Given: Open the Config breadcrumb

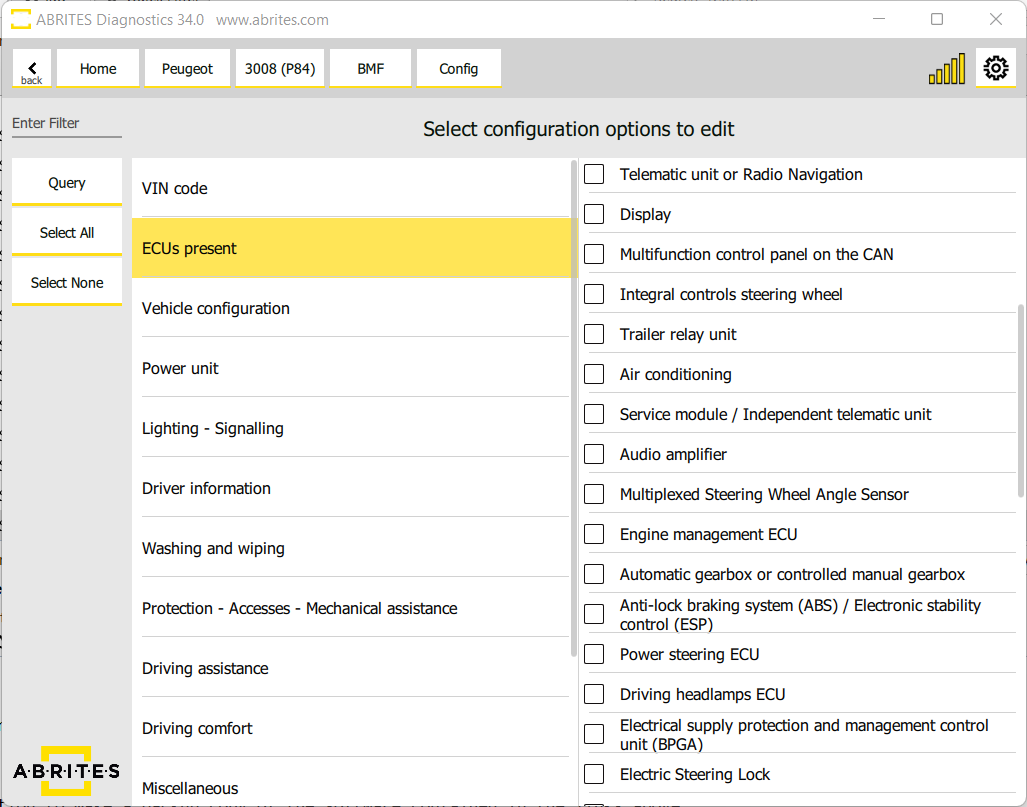Looking at the screenshot, I should point(458,68).
